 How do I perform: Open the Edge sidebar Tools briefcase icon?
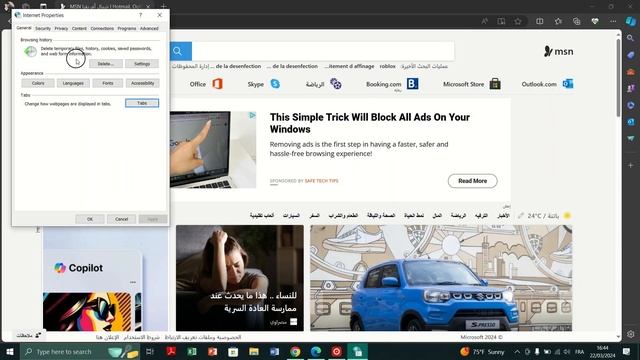click(x=631, y=71)
